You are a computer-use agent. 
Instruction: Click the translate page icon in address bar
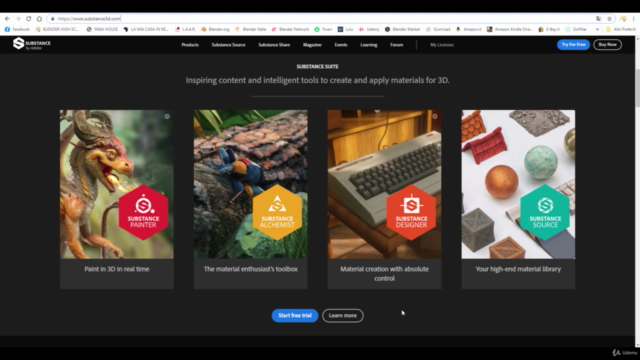click(598, 19)
